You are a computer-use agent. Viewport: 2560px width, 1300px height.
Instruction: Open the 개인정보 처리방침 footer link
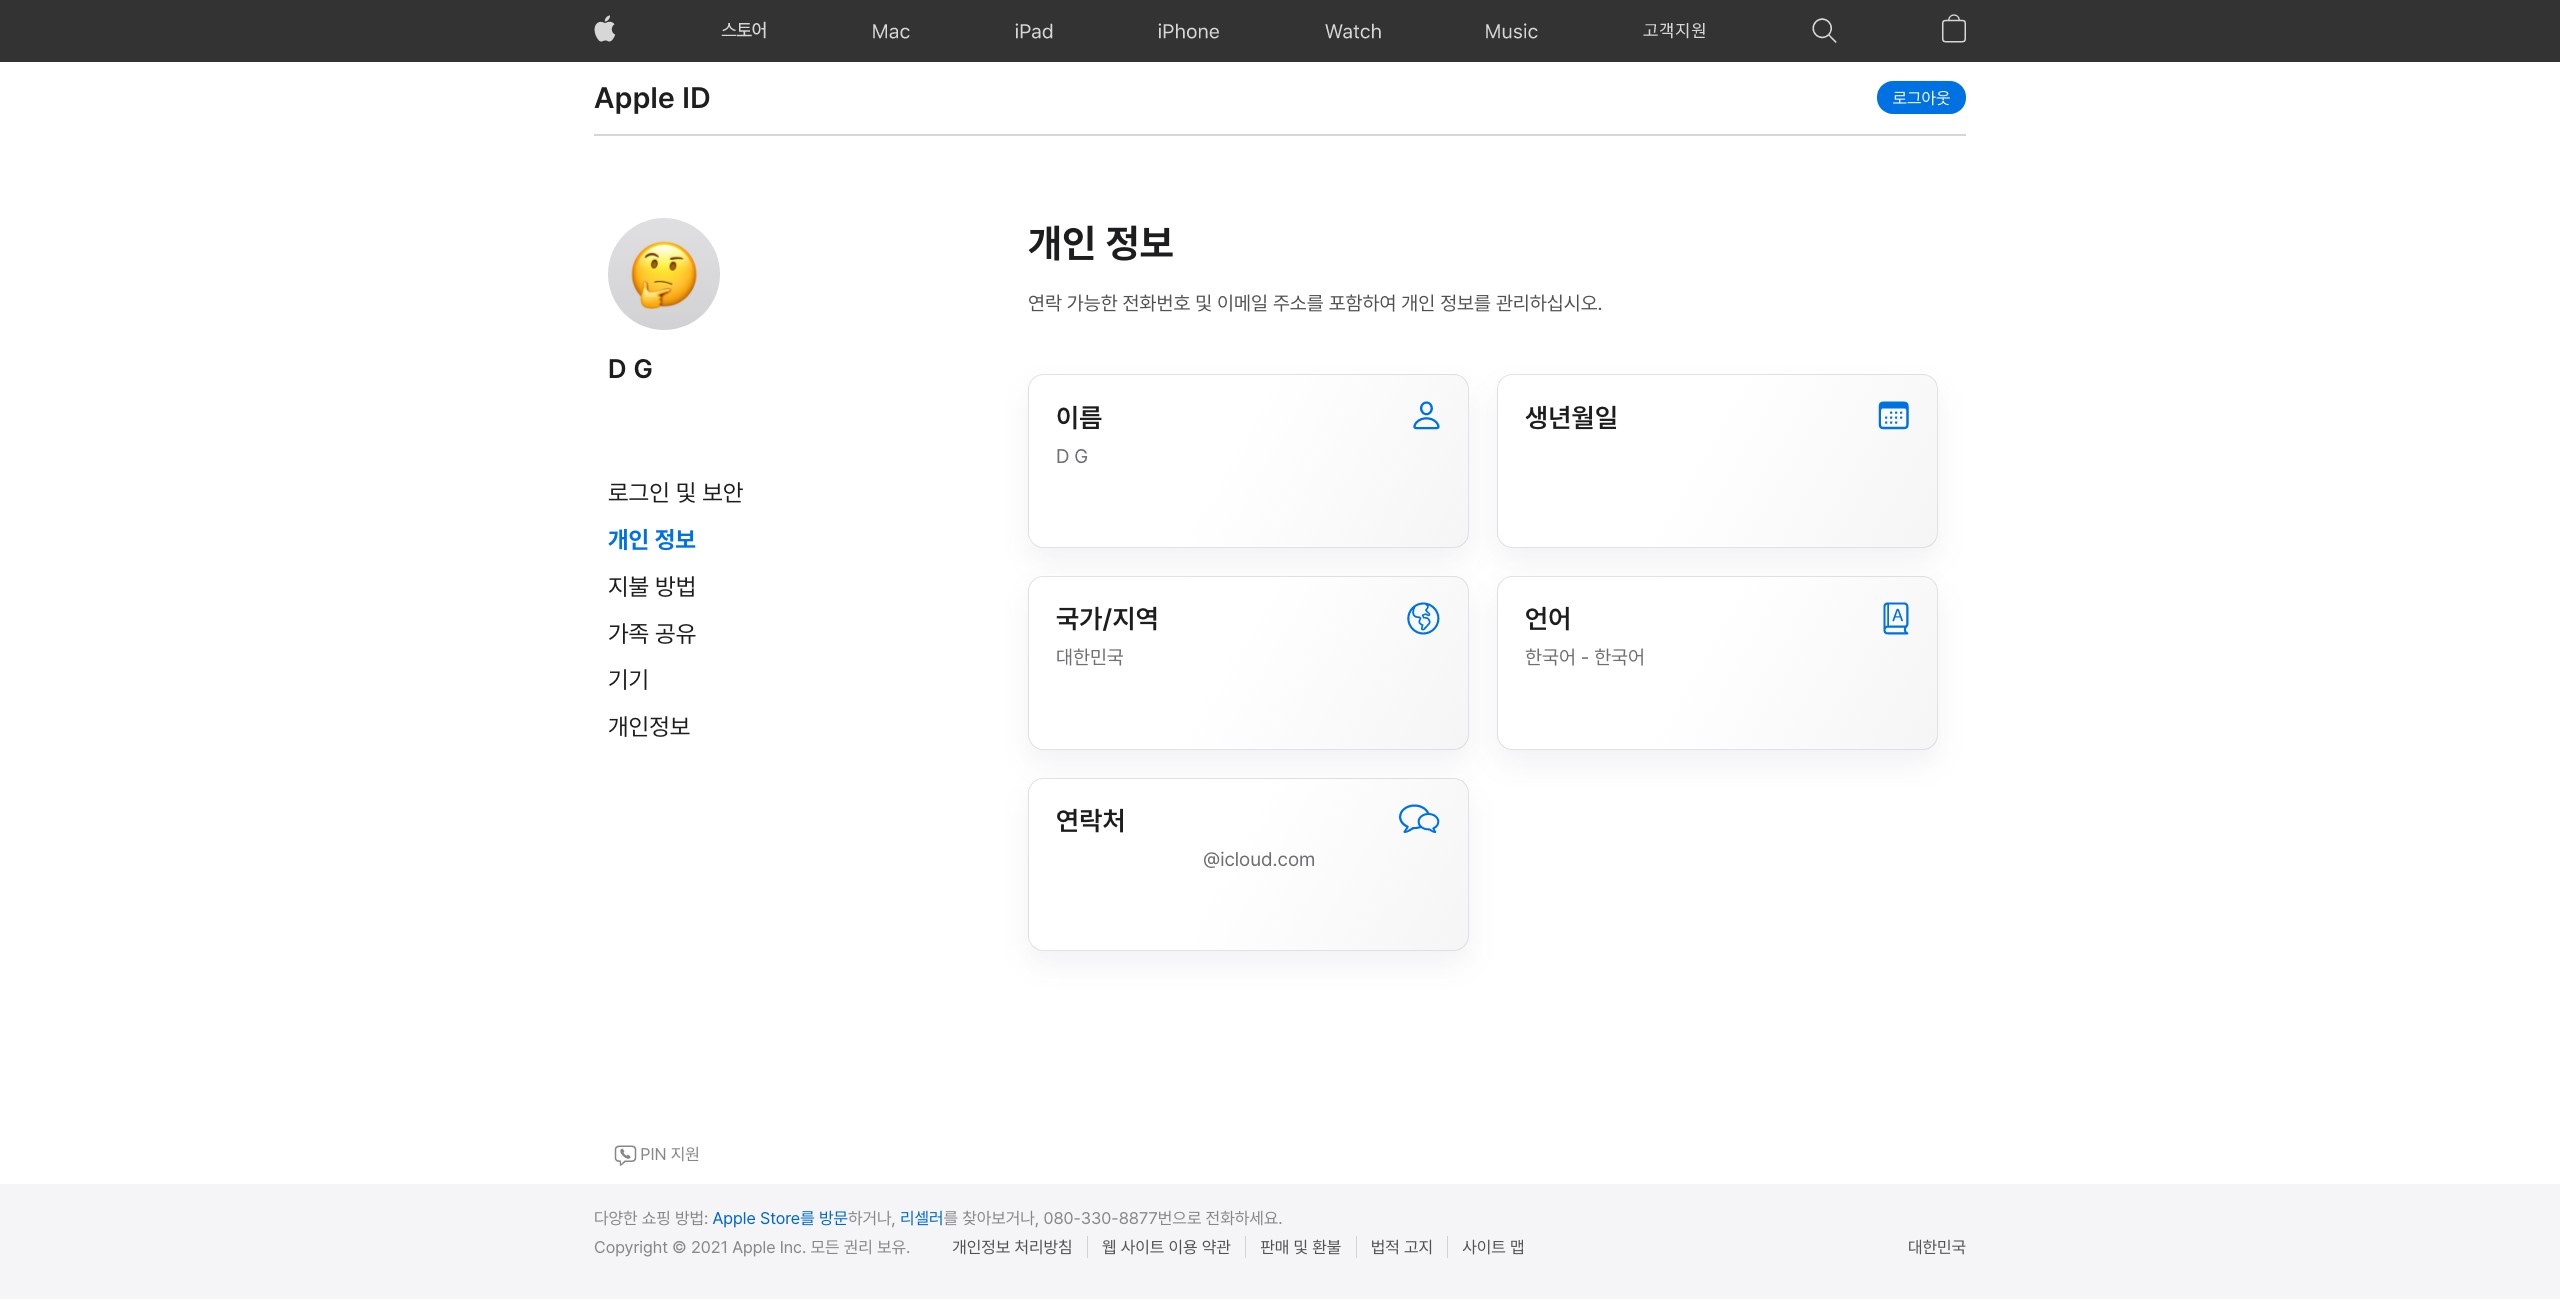coord(1011,1247)
